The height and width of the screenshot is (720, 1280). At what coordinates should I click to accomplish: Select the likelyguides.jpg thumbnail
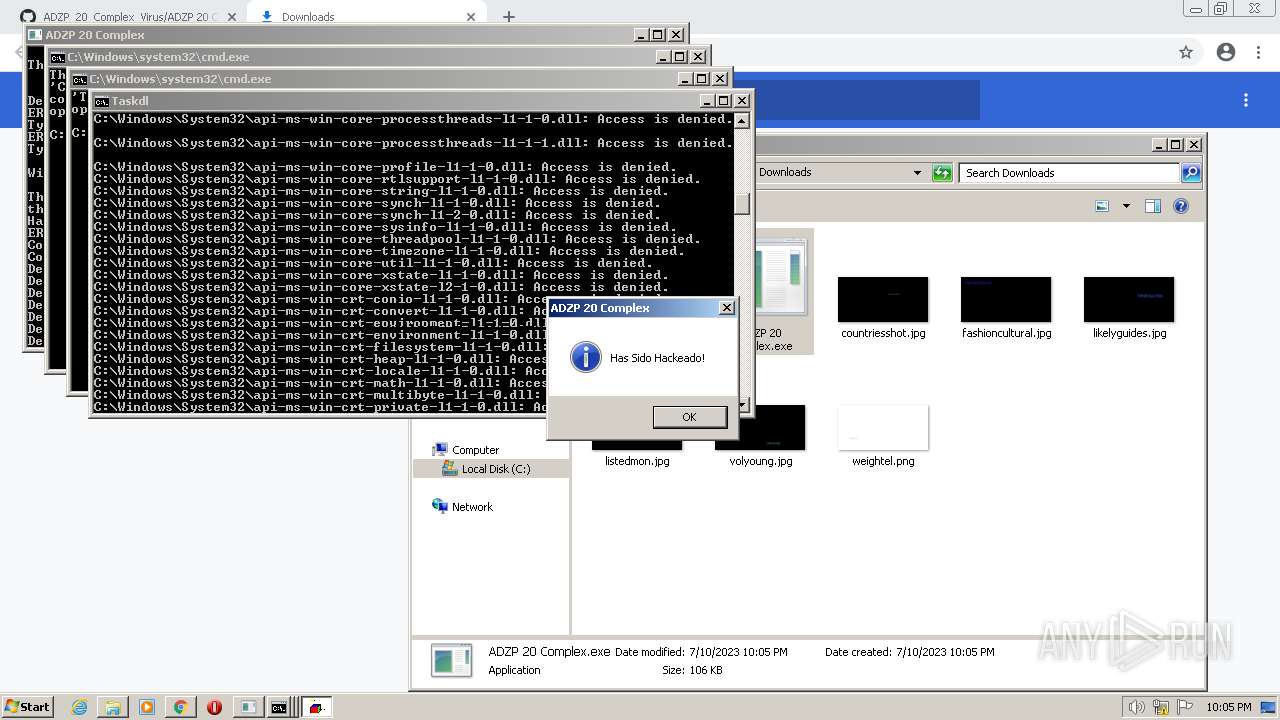point(1129,299)
